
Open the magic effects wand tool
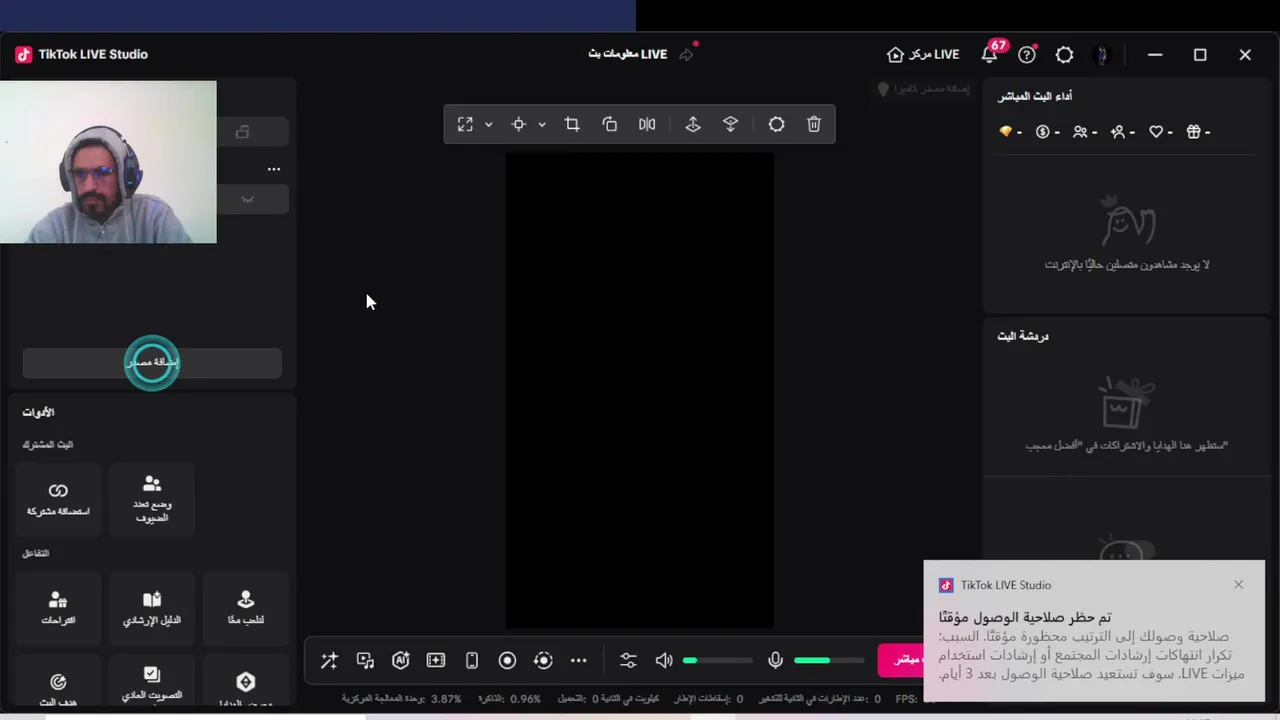point(329,660)
